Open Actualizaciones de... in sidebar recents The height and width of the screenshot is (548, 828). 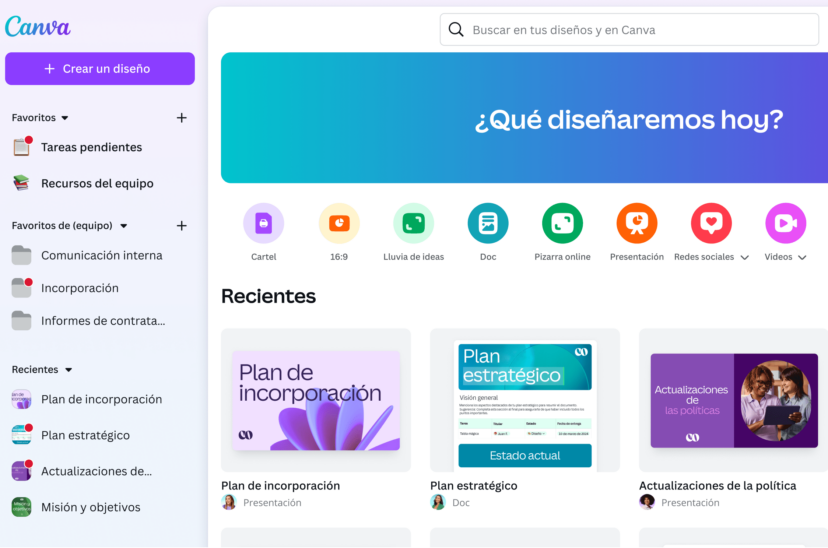pyautogui.click(x=97, y=471)
